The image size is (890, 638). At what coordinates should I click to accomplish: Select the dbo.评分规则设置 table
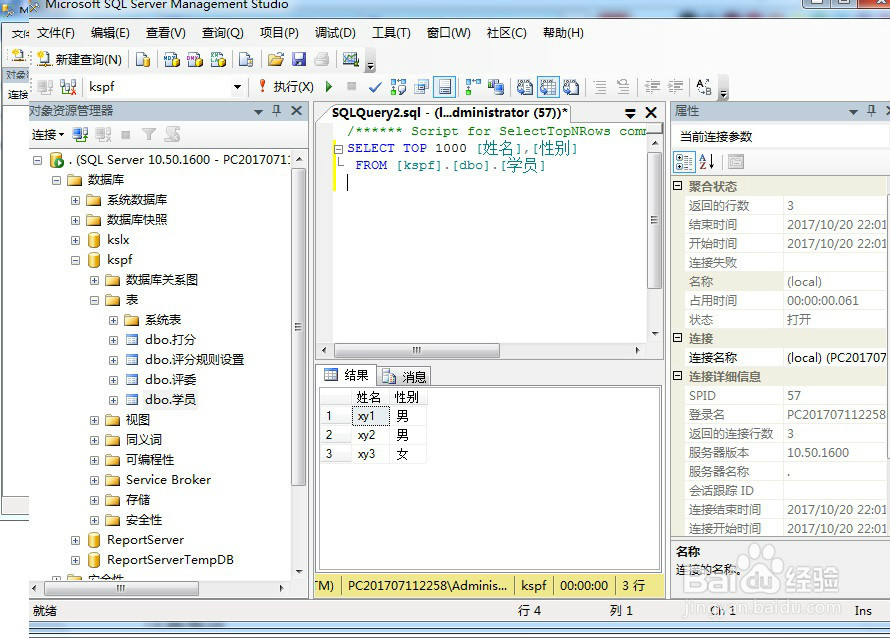coord(194,359)
